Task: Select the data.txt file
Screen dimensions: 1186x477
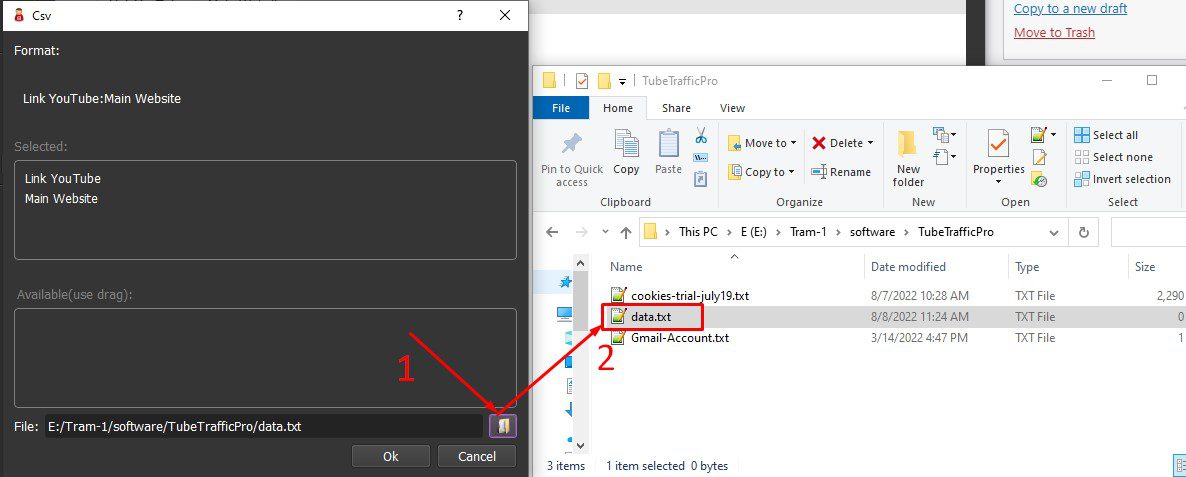Action: (650, 317)
